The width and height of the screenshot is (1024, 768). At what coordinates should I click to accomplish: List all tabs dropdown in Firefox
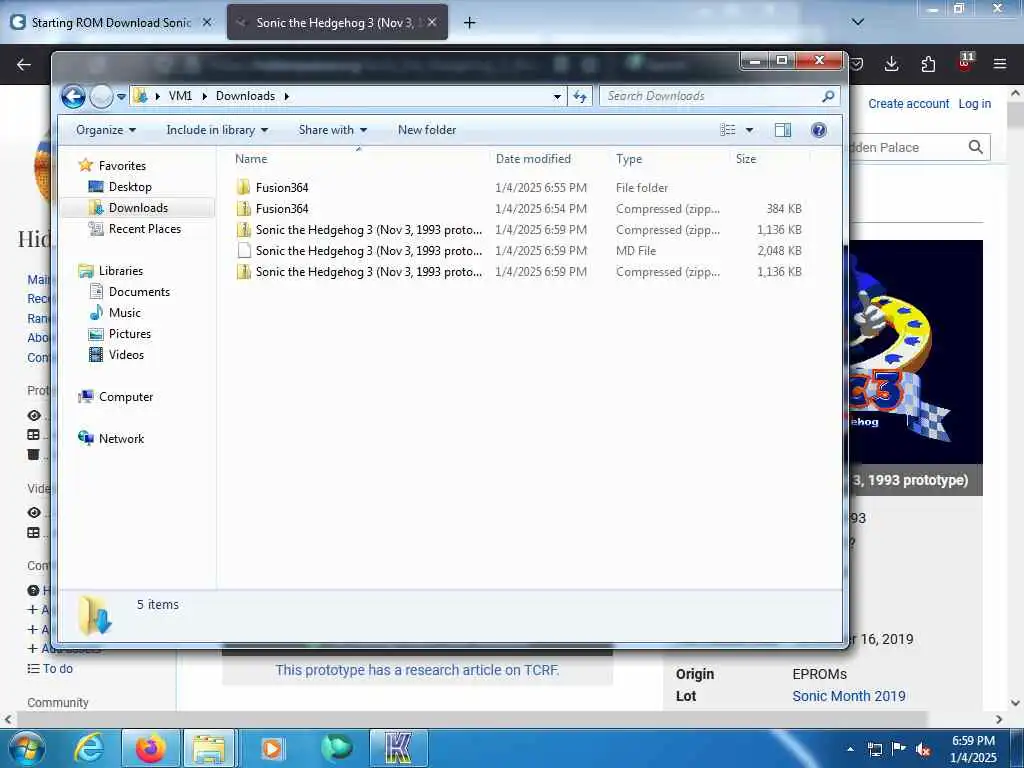pos(858,22)
